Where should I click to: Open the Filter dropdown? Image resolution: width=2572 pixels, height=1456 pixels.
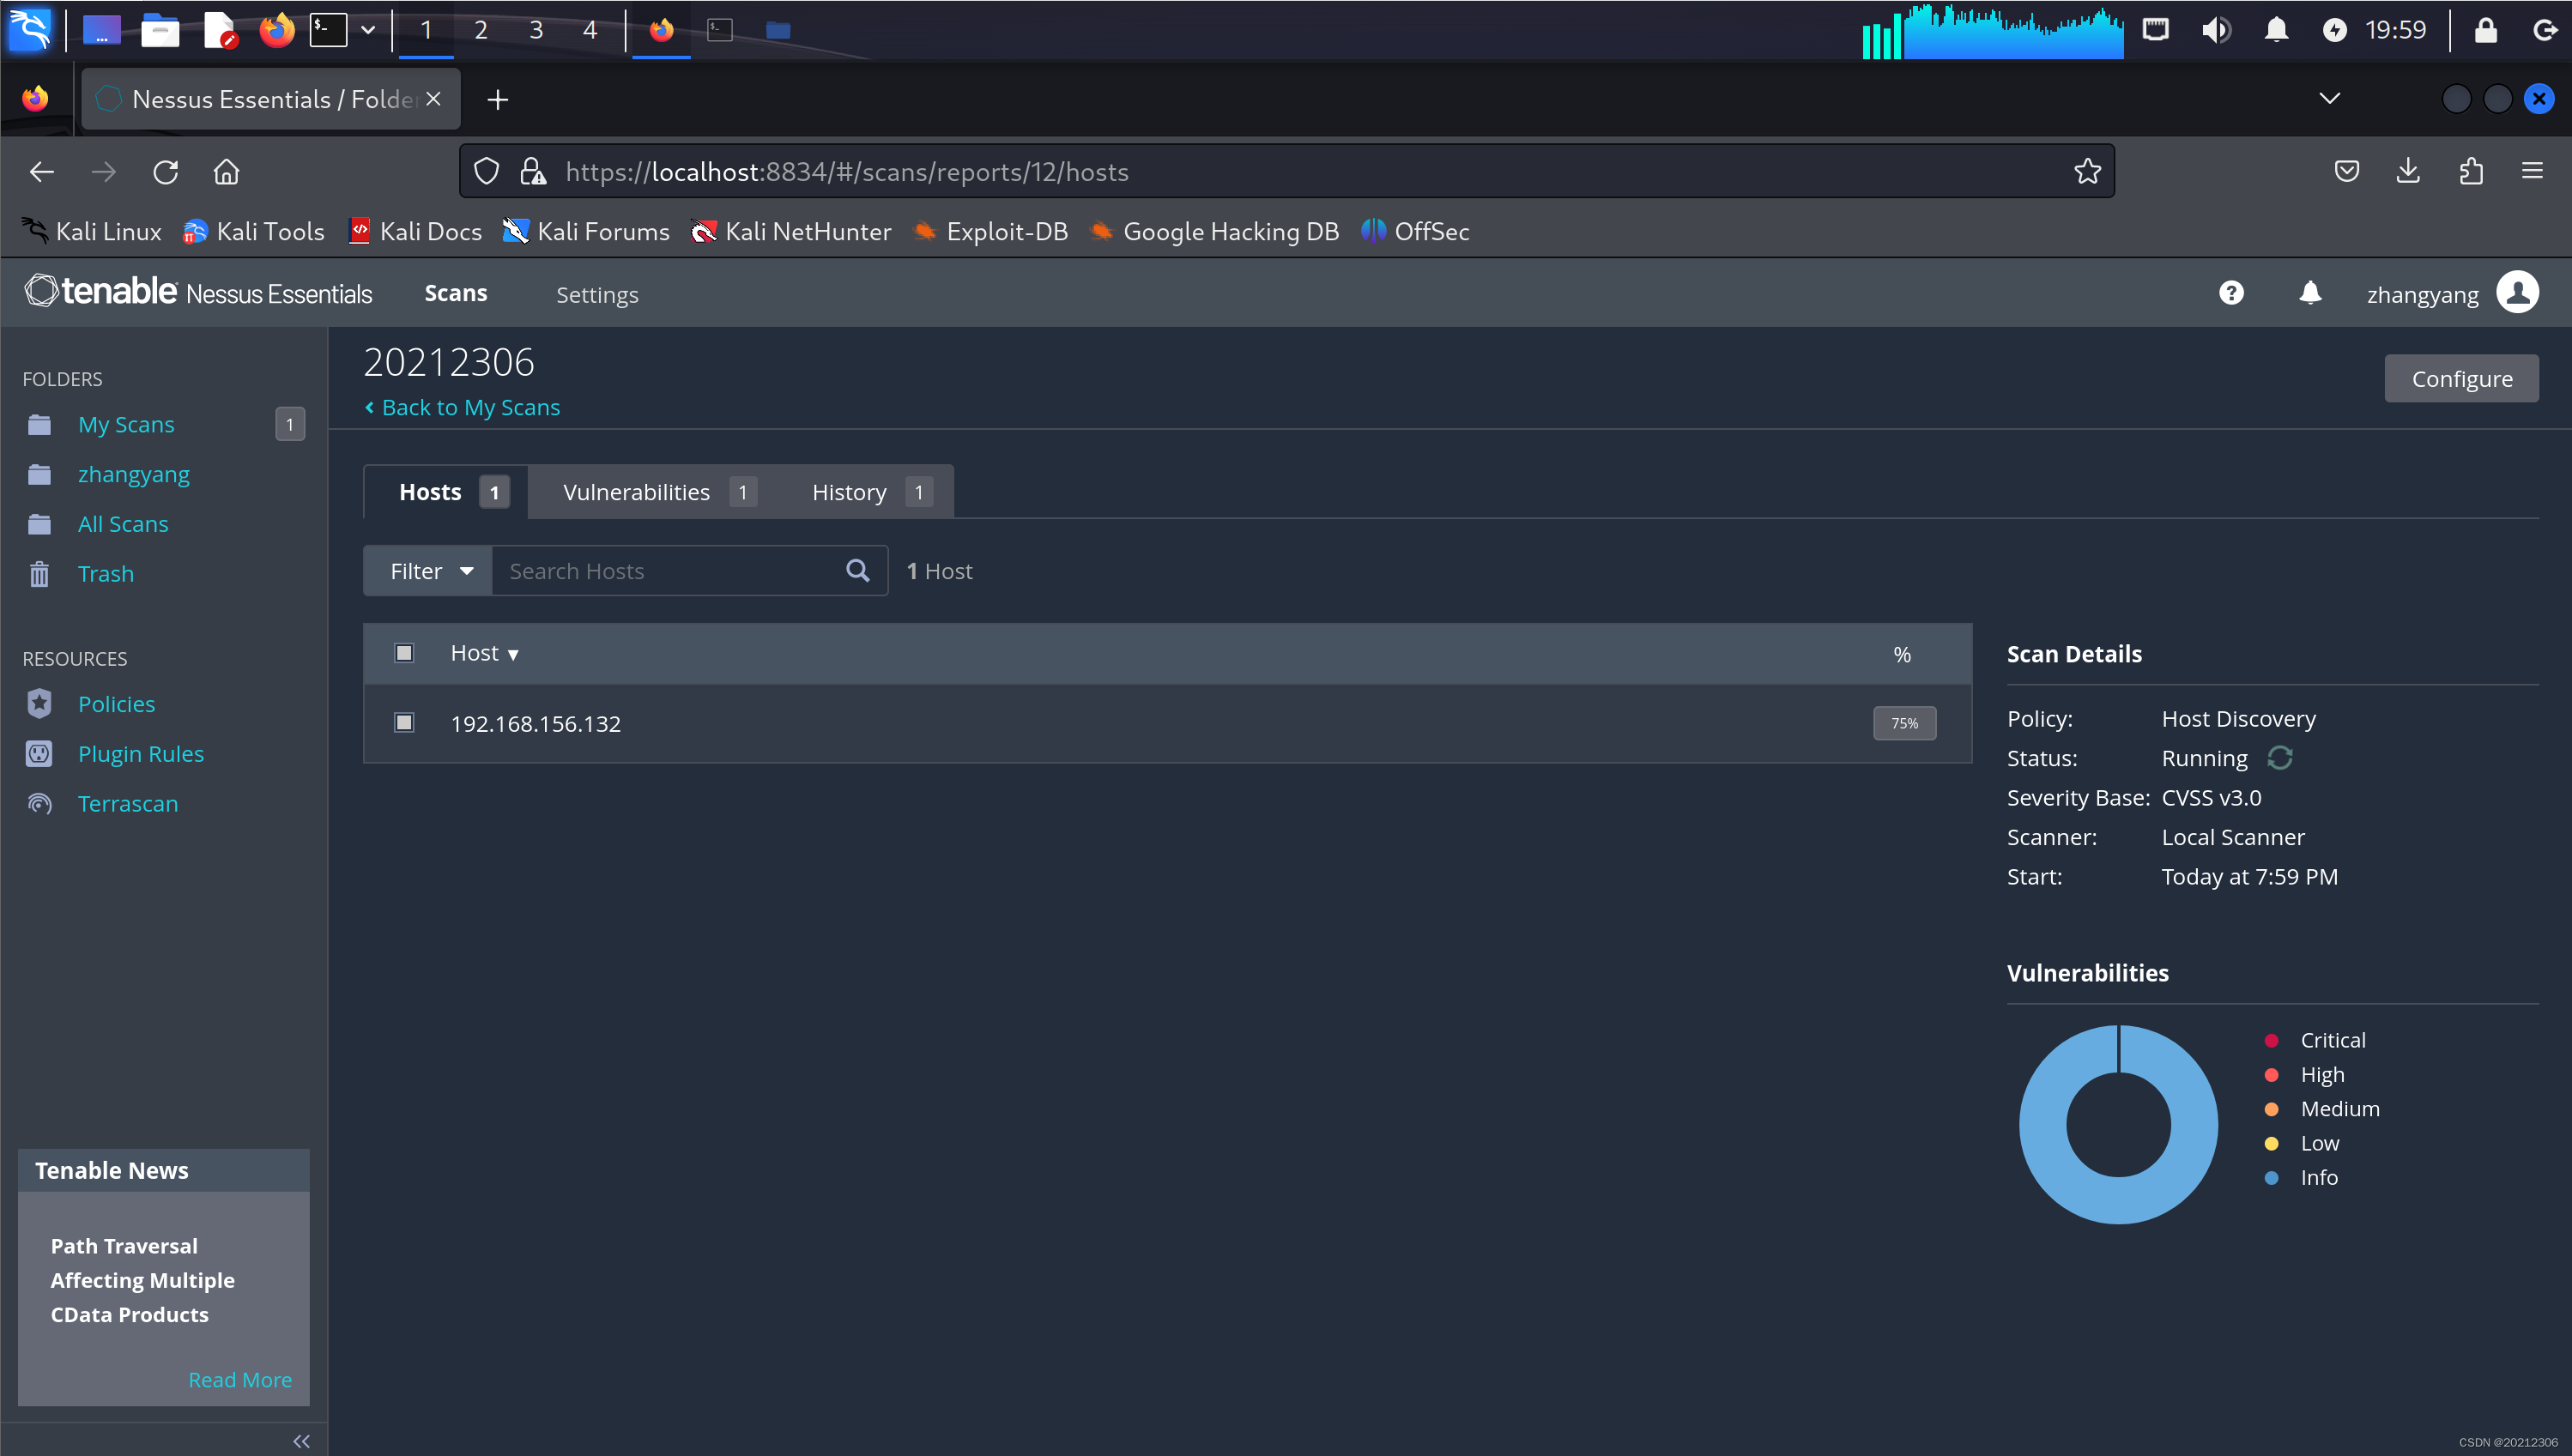tap(429, 570)
